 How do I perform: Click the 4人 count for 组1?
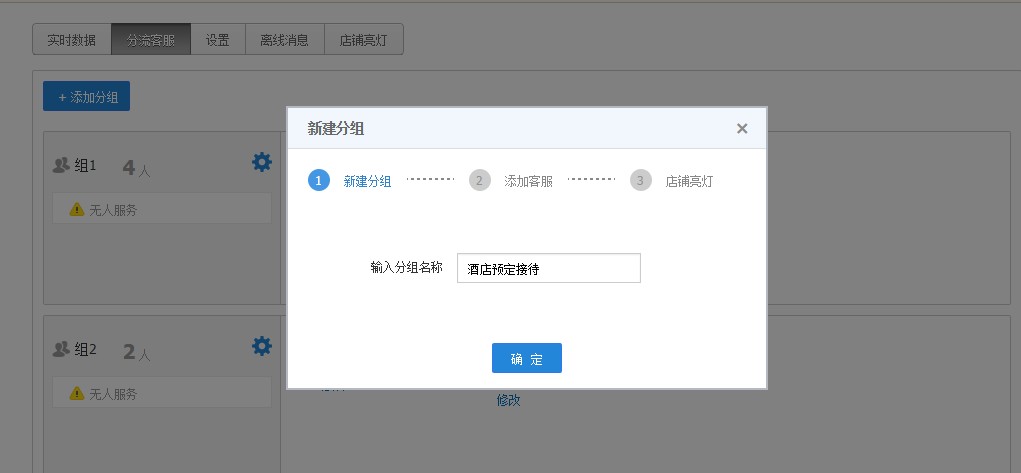[137, 169]
